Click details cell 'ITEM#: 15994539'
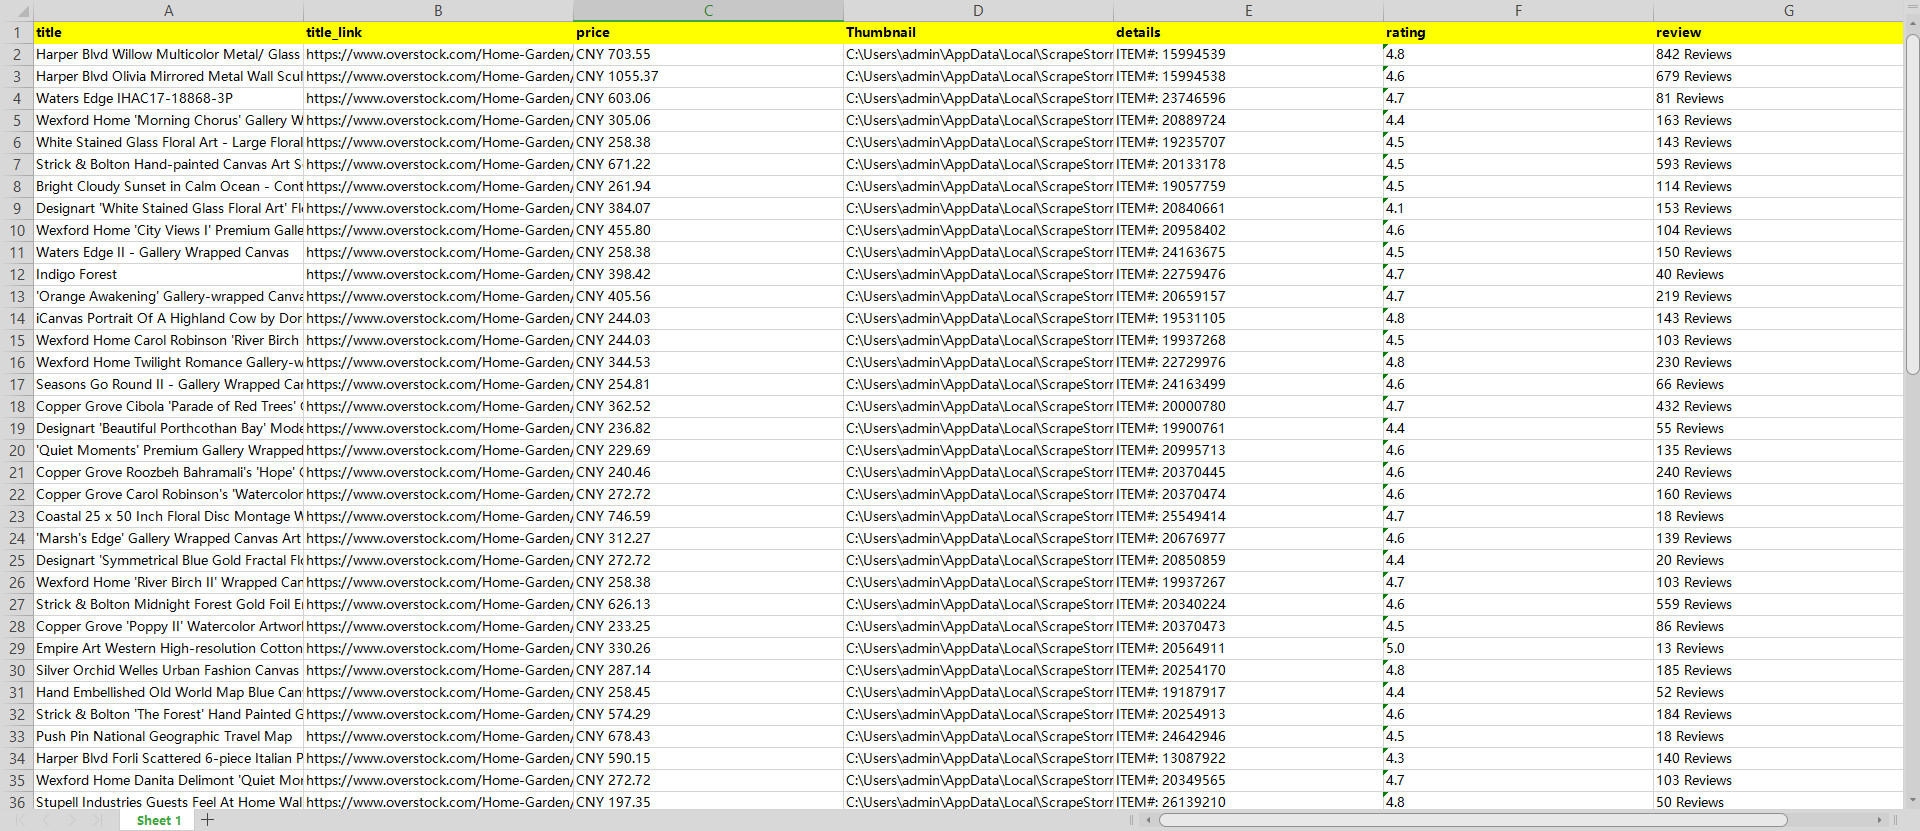1920x831 pixels. (x=1248, y=54)
